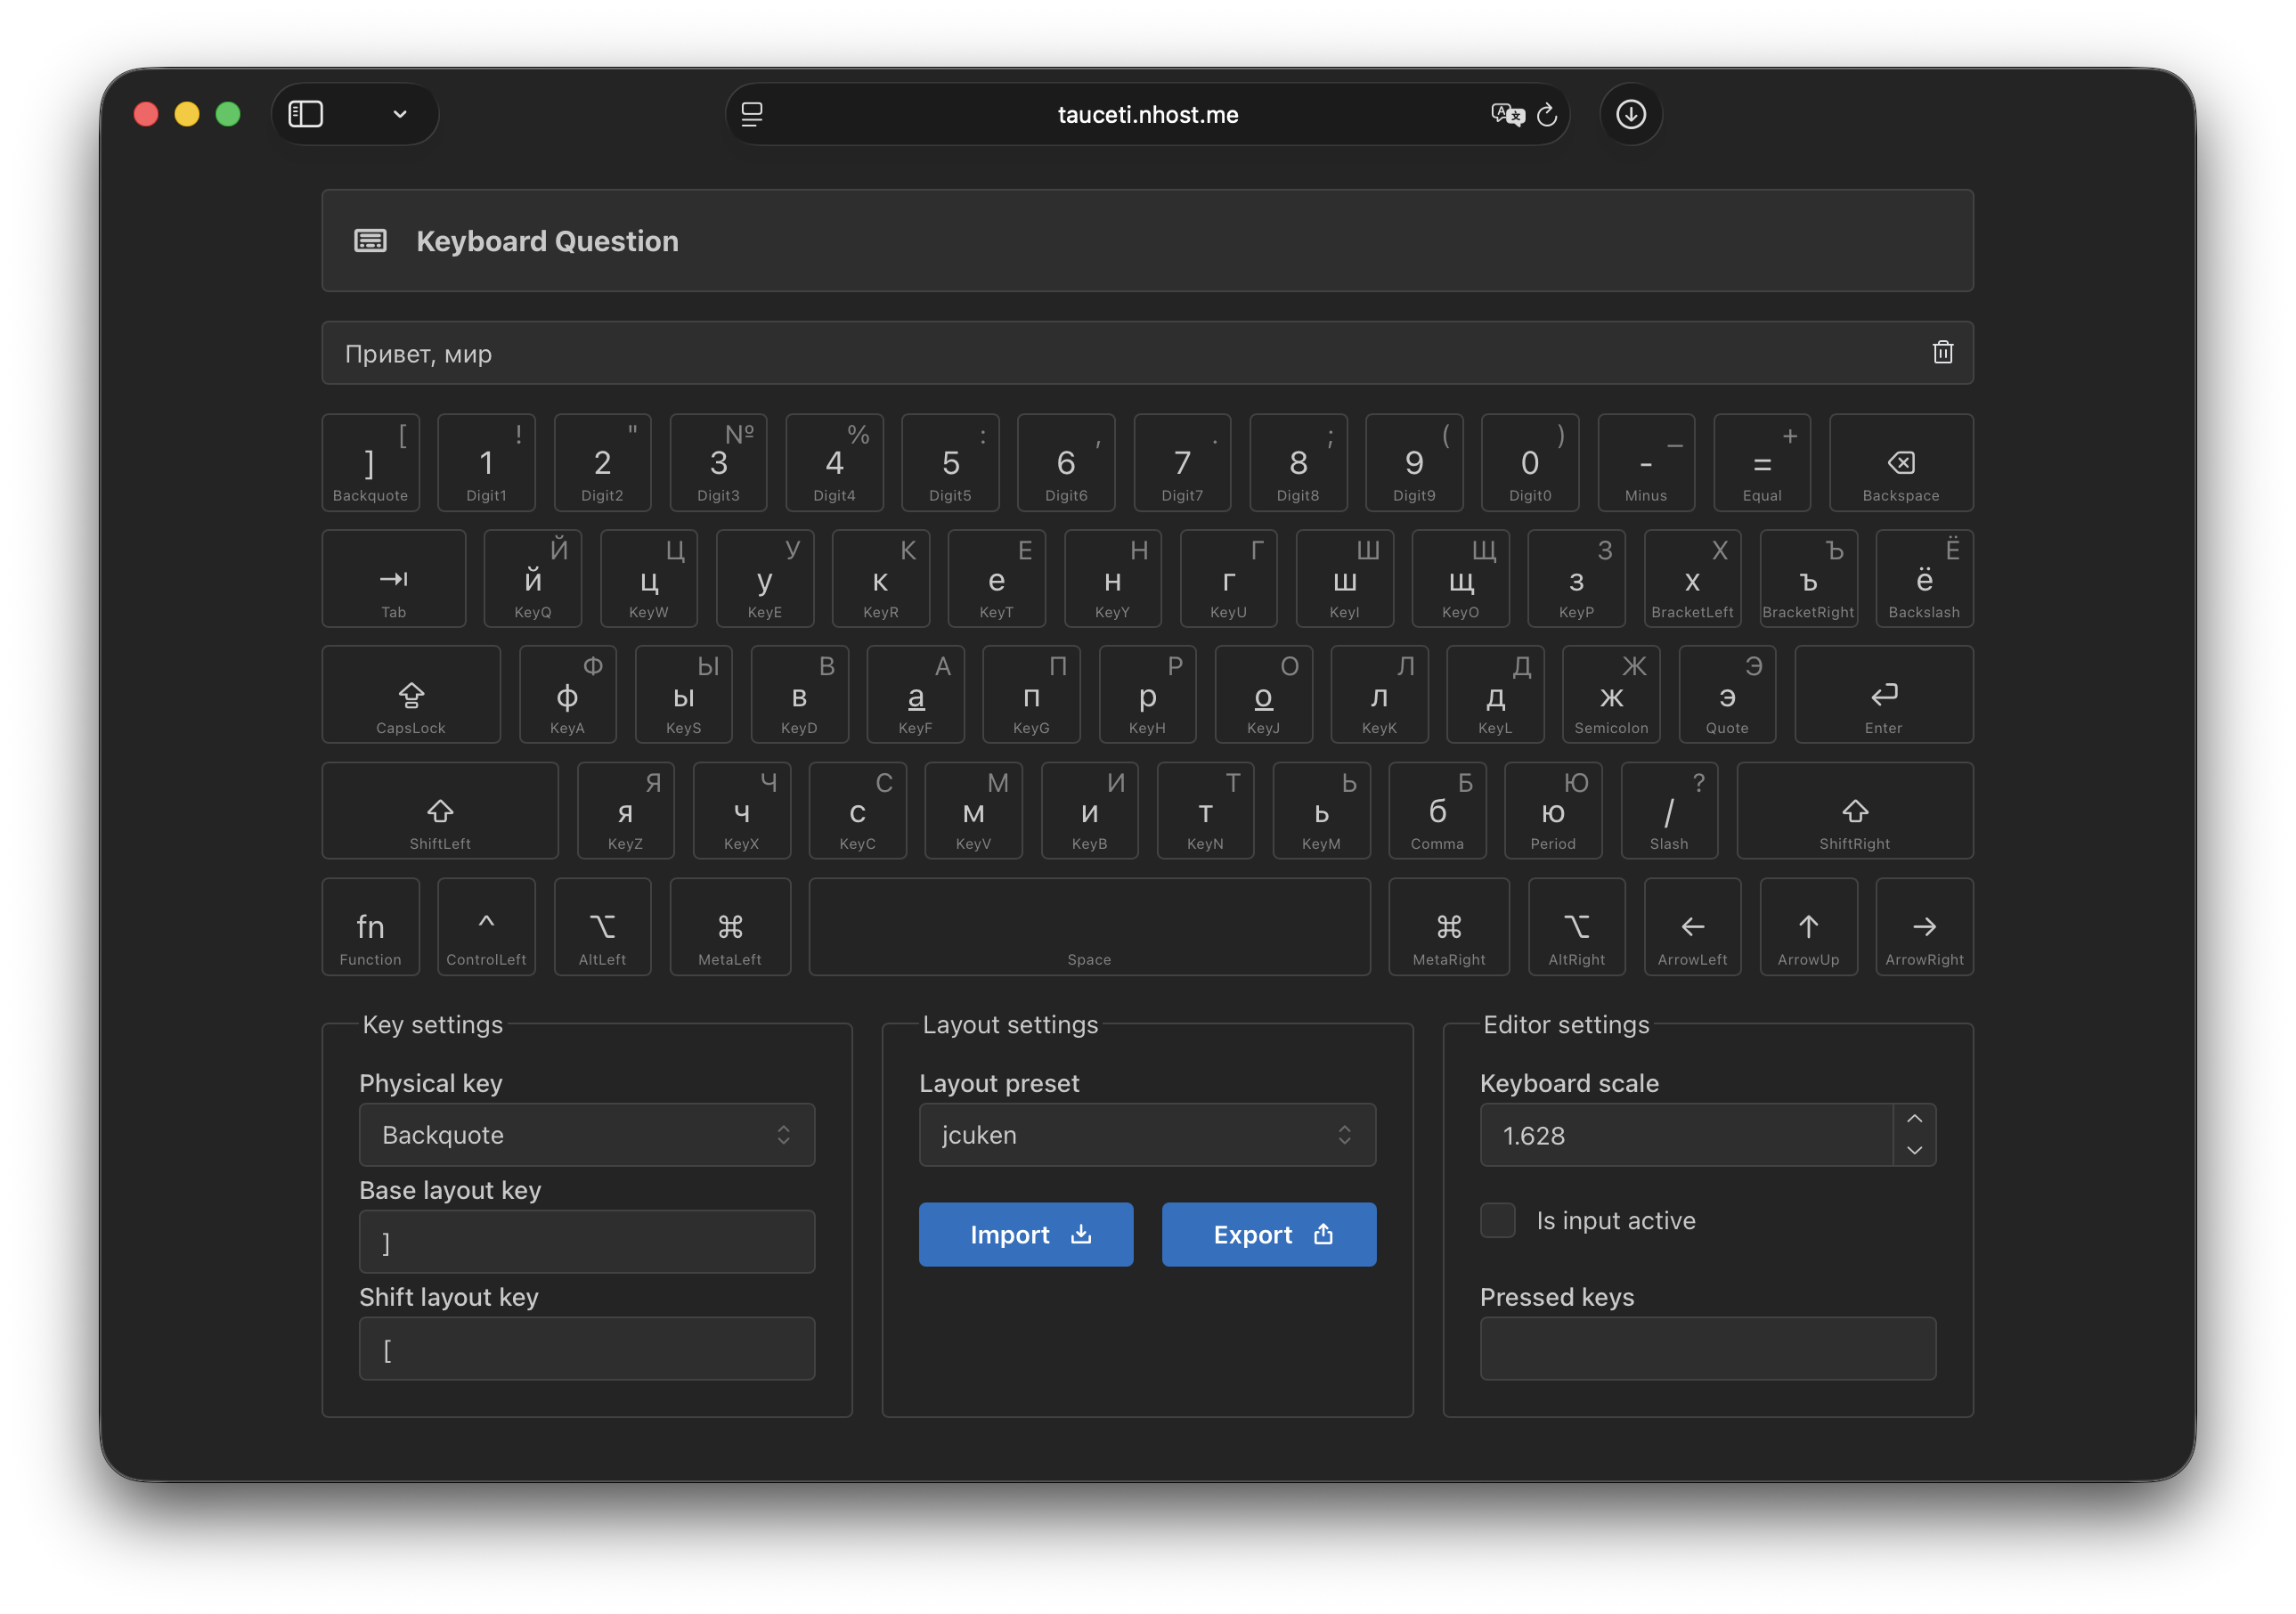The height and width of the screenshot is (1614, 2296).
Task: Click the Backquote key
Action: tap(370, 462)
